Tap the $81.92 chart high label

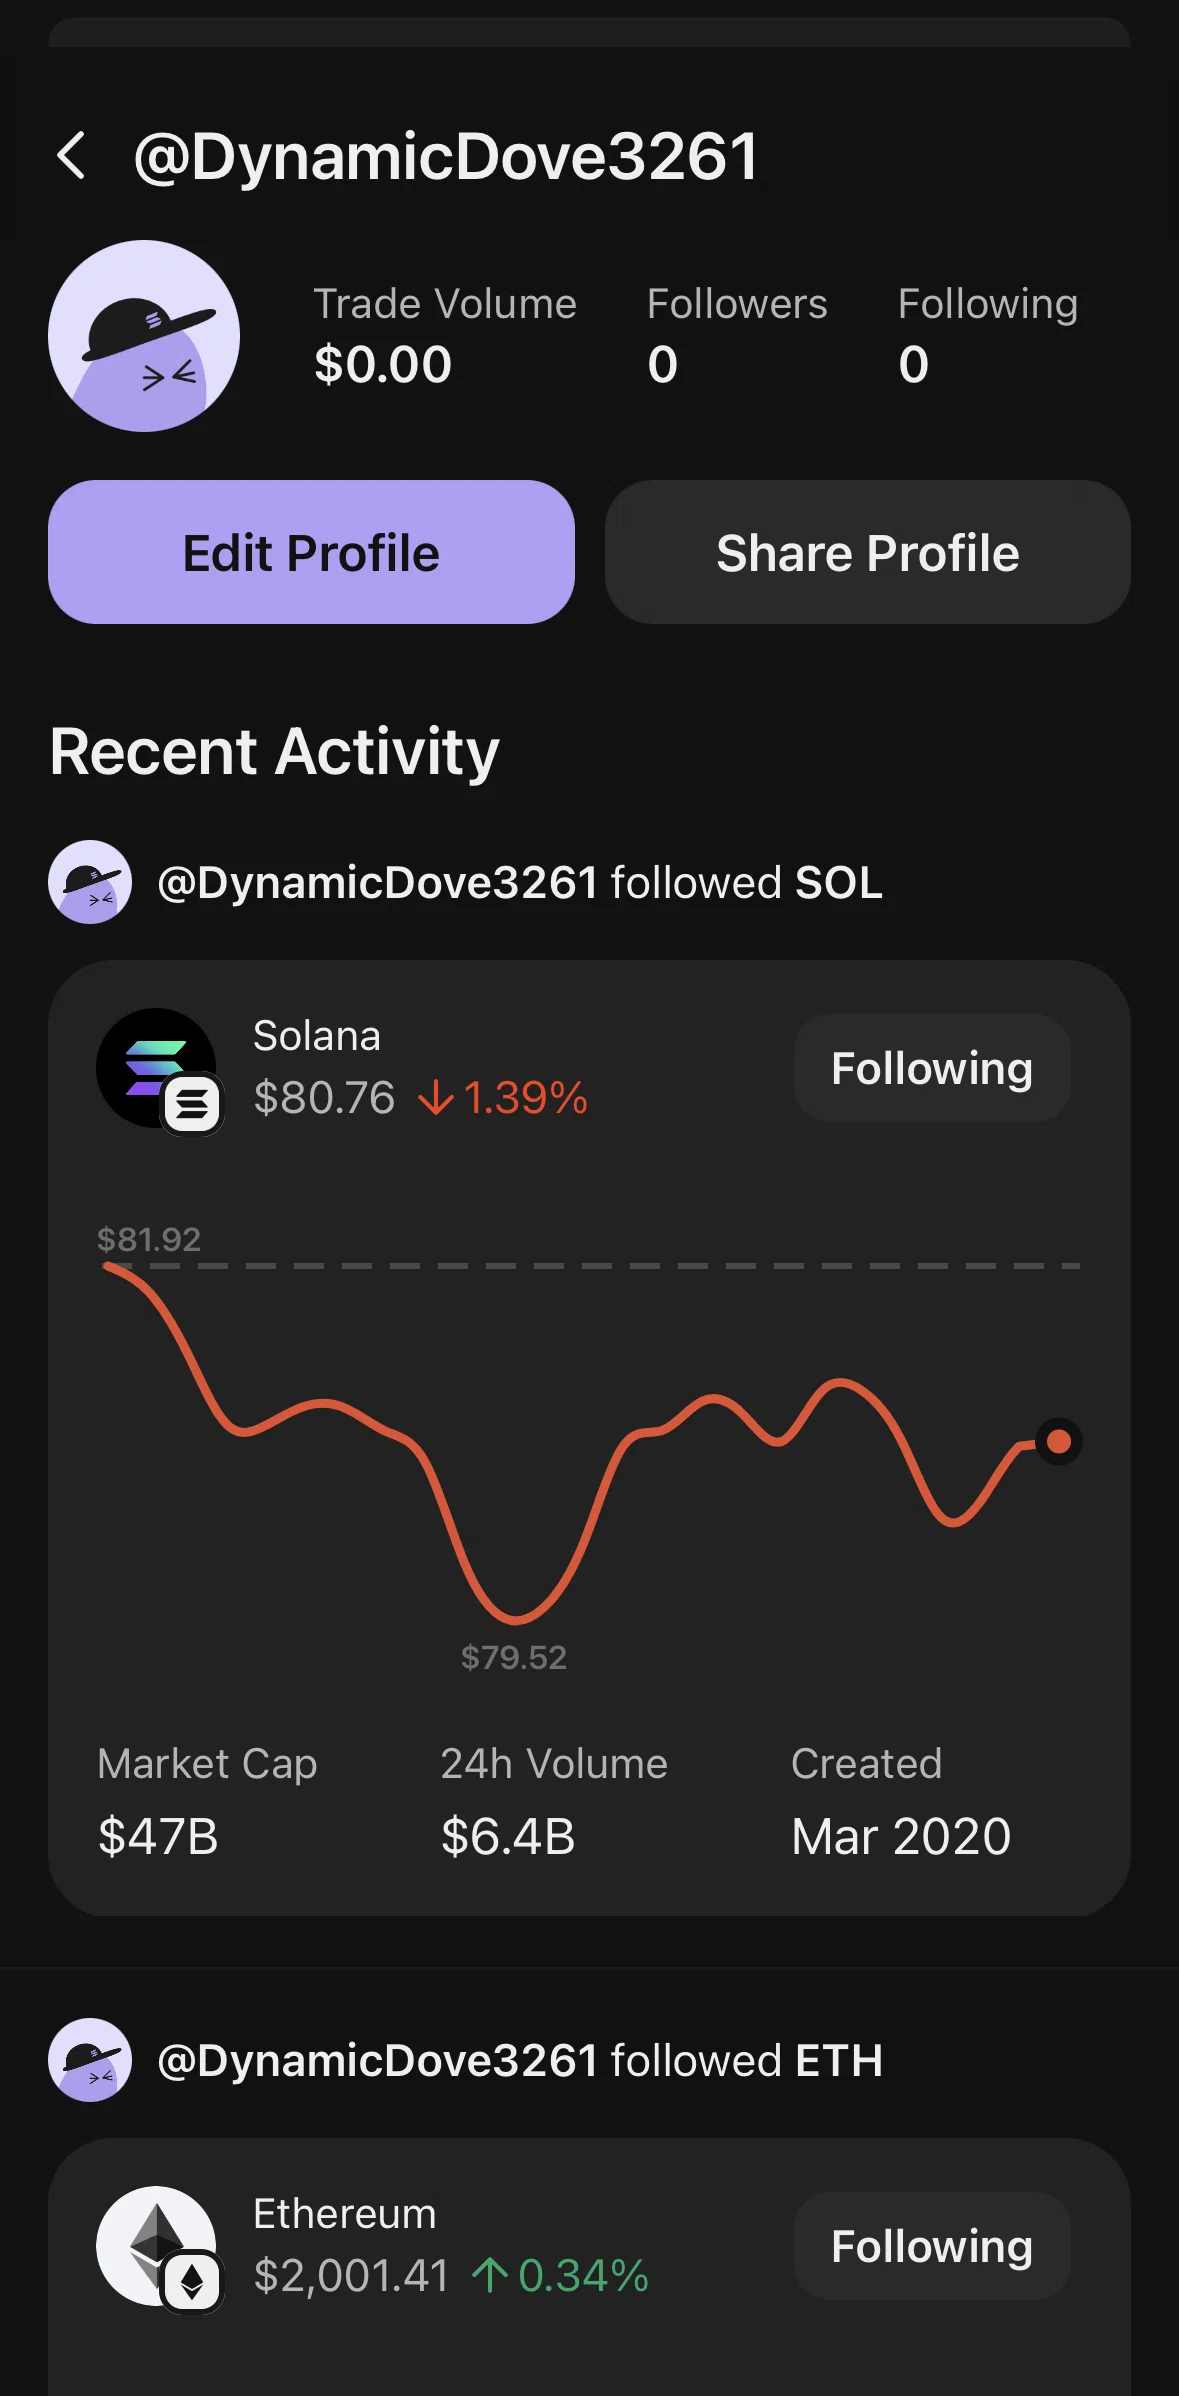149,1240
